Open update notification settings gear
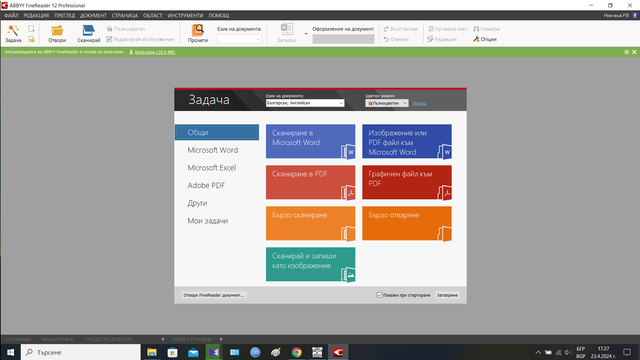Image resolution: width=640 pixels, height=360 pixels. (627, 52)
